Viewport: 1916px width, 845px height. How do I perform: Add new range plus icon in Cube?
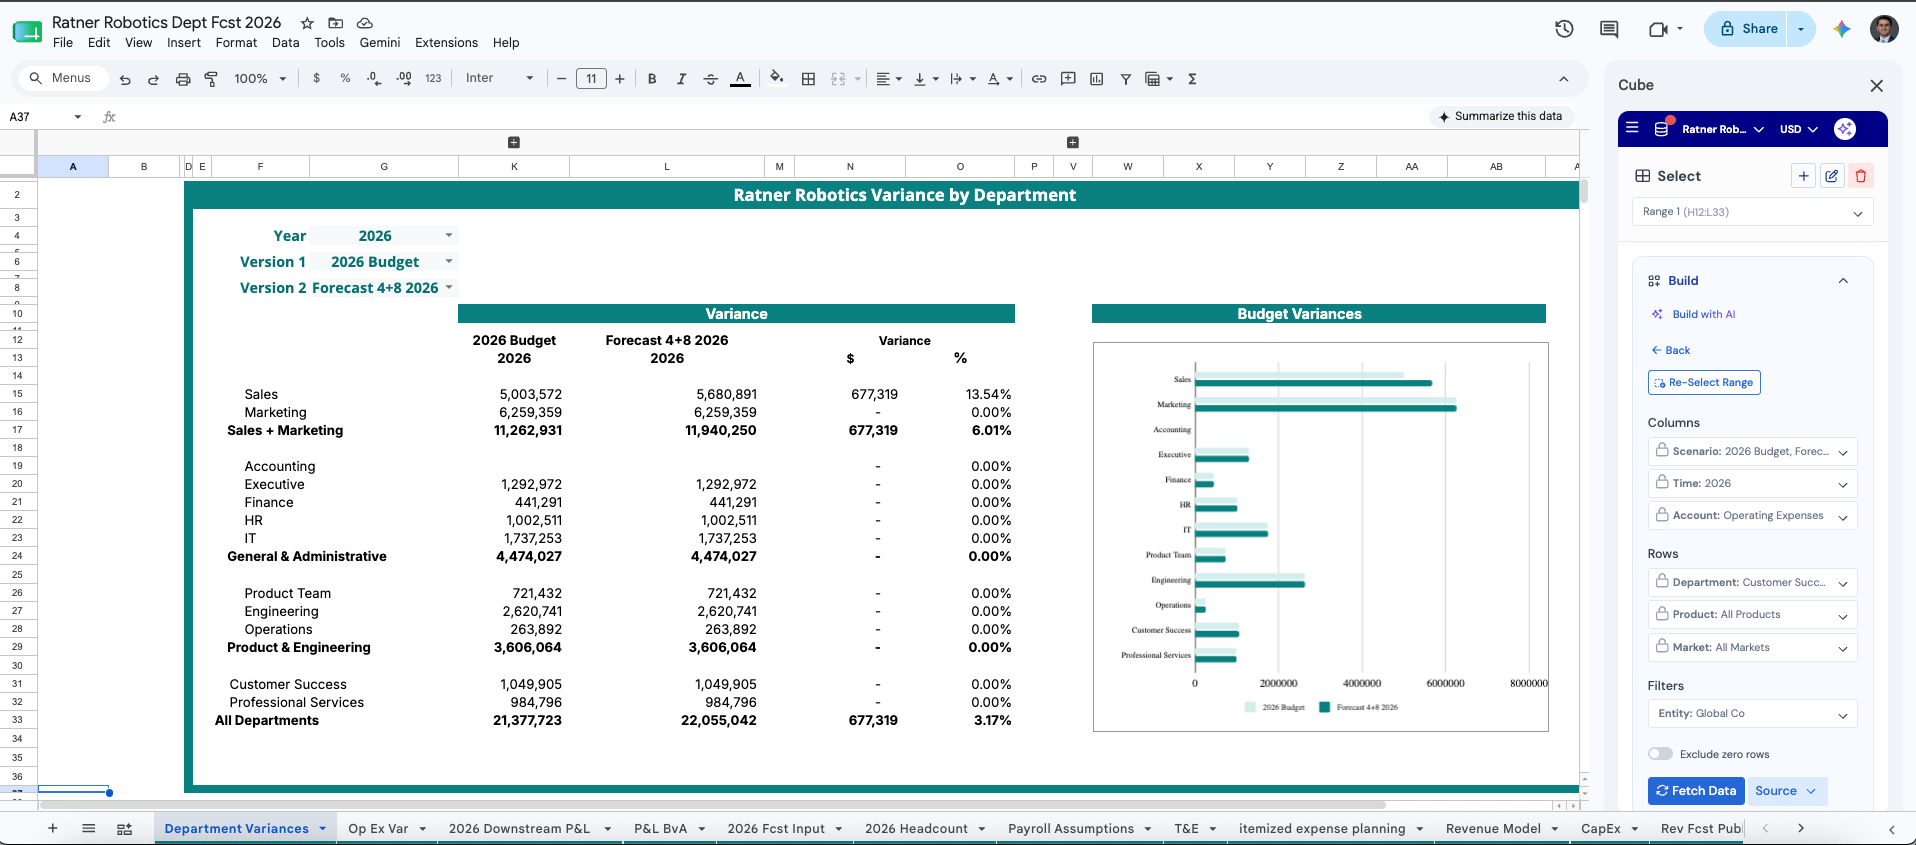1803,176
